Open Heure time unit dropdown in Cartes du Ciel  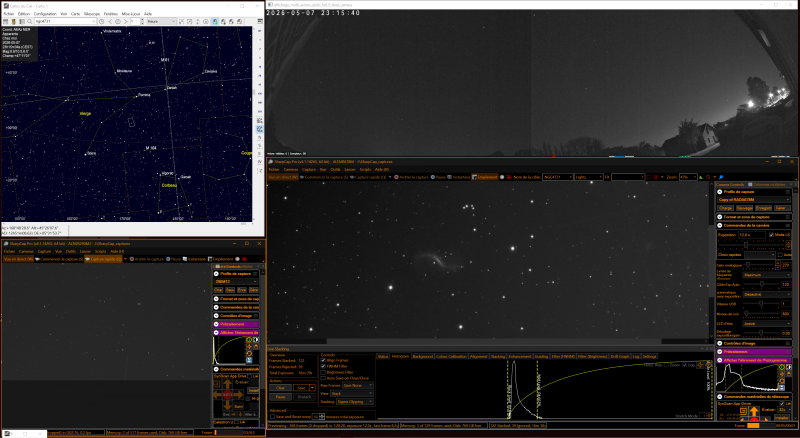(161, 21)
